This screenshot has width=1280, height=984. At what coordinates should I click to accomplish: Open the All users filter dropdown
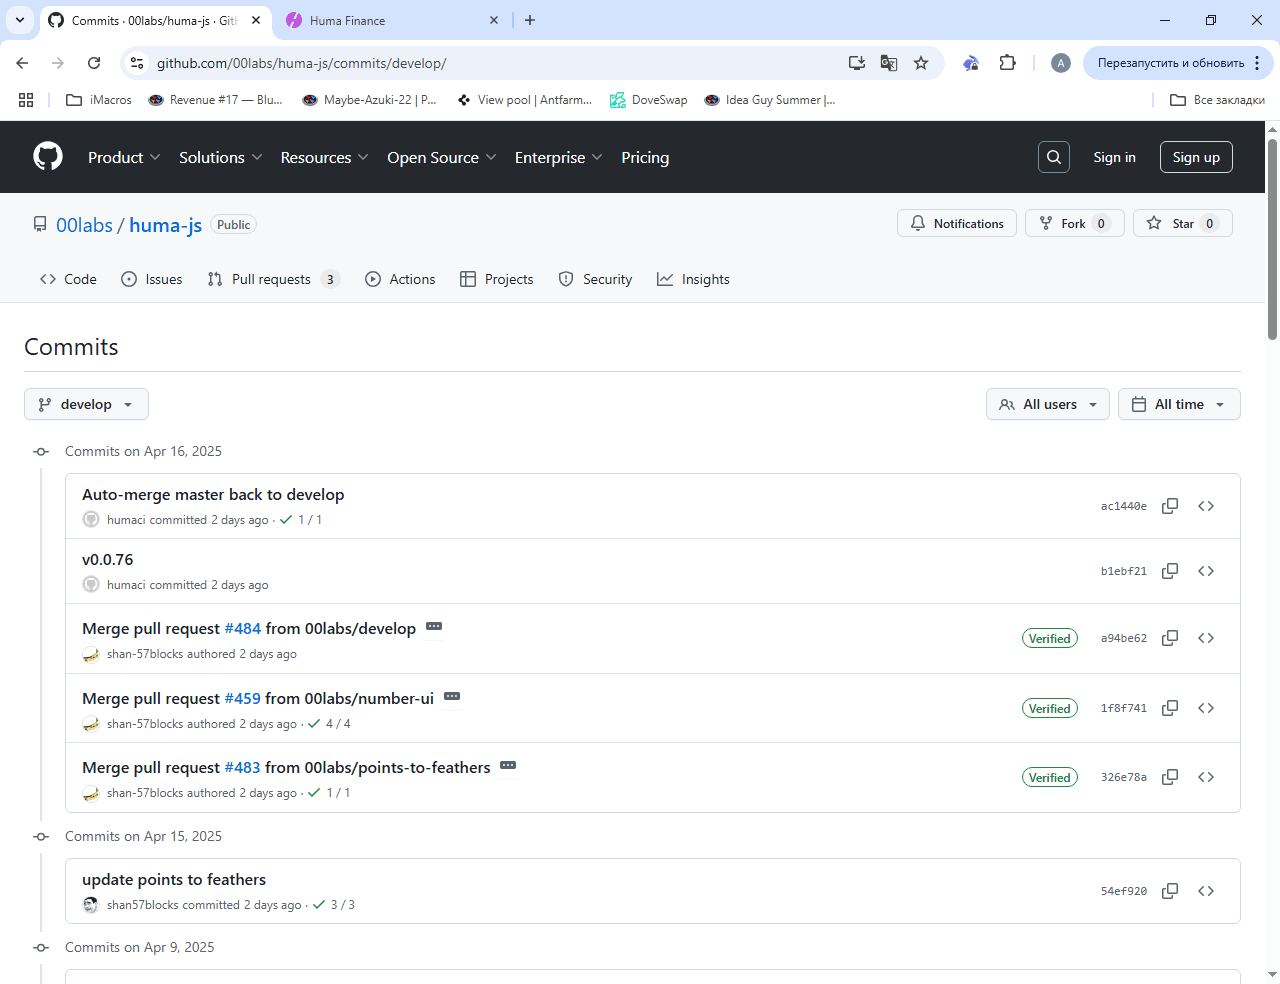click(1047, 404)
